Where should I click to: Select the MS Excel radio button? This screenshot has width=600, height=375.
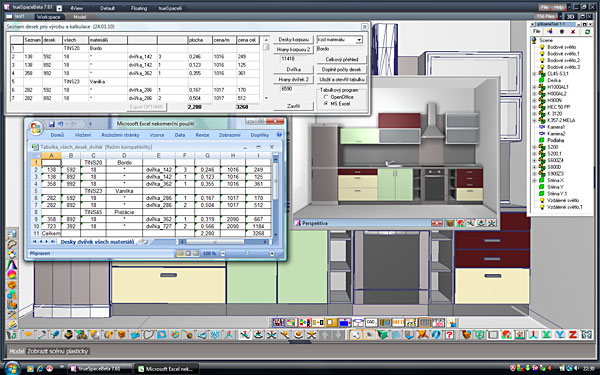pos(326,104)
